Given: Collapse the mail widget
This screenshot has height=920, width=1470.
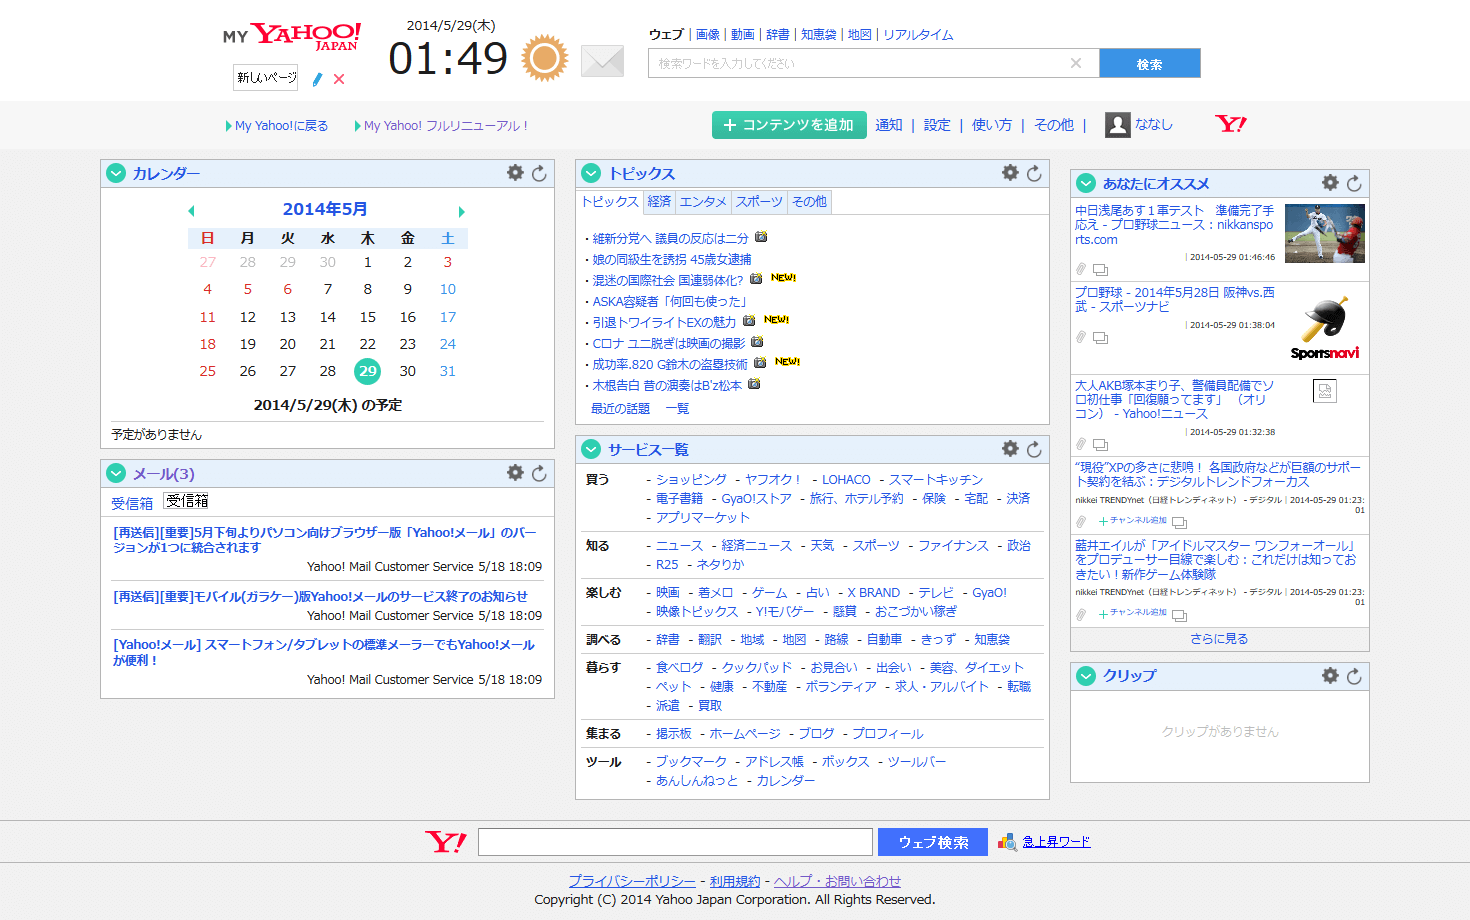Looking at the screenshot, I should (x=116, y=473).
